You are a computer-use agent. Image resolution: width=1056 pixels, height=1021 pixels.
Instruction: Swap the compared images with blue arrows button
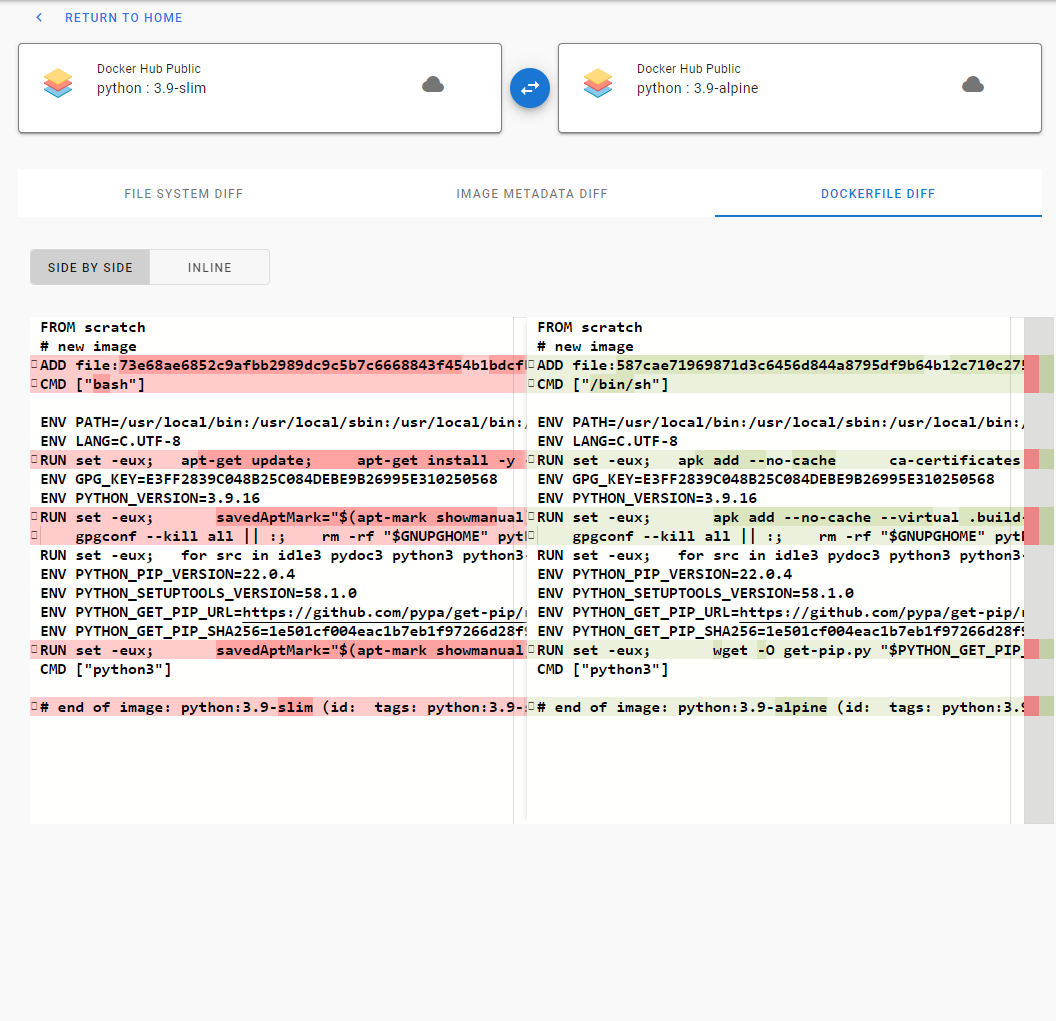pos(530,88)
